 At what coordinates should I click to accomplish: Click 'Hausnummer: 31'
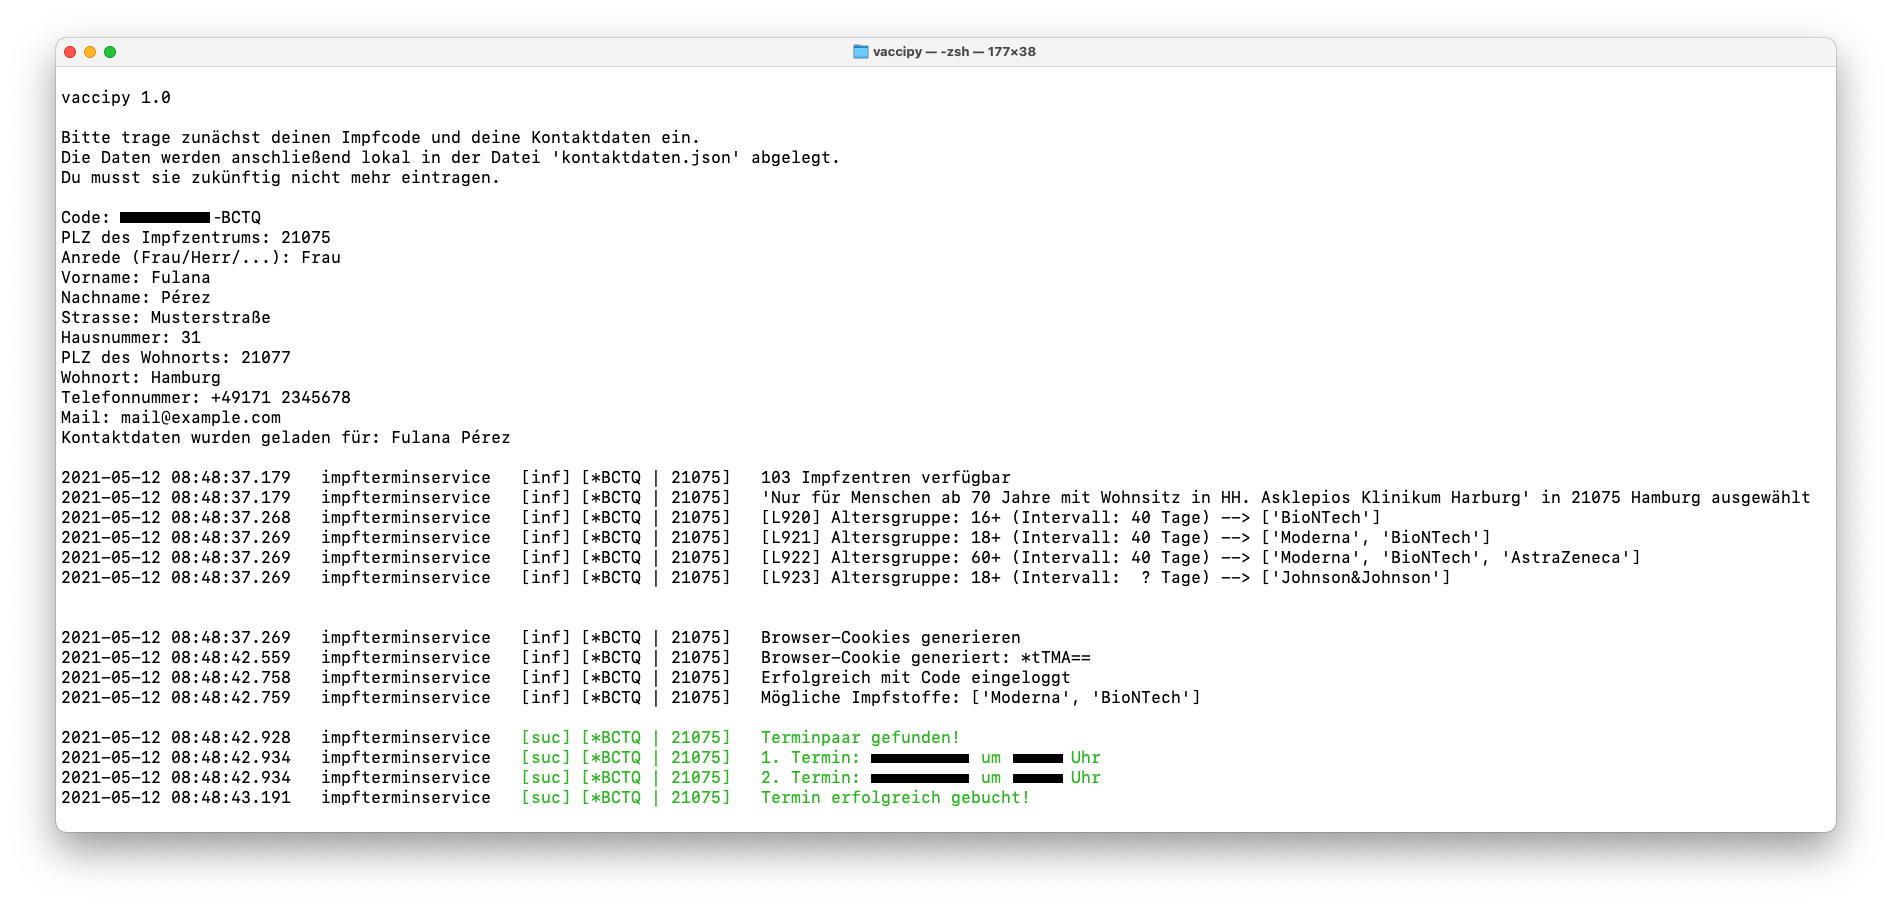tap(131, 338)
